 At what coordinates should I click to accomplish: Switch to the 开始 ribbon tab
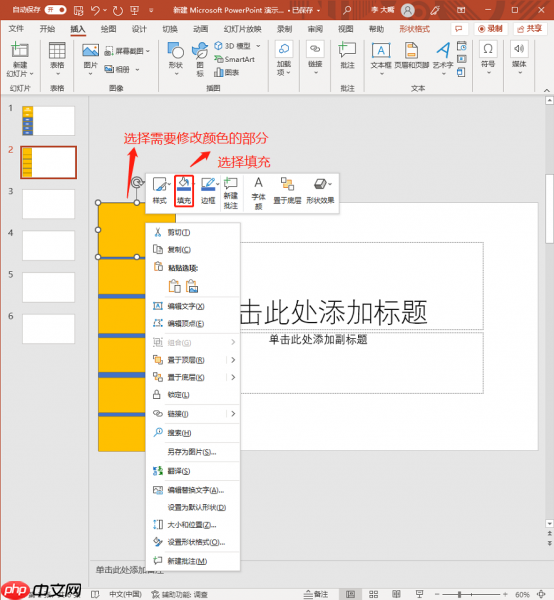(47, 29)
